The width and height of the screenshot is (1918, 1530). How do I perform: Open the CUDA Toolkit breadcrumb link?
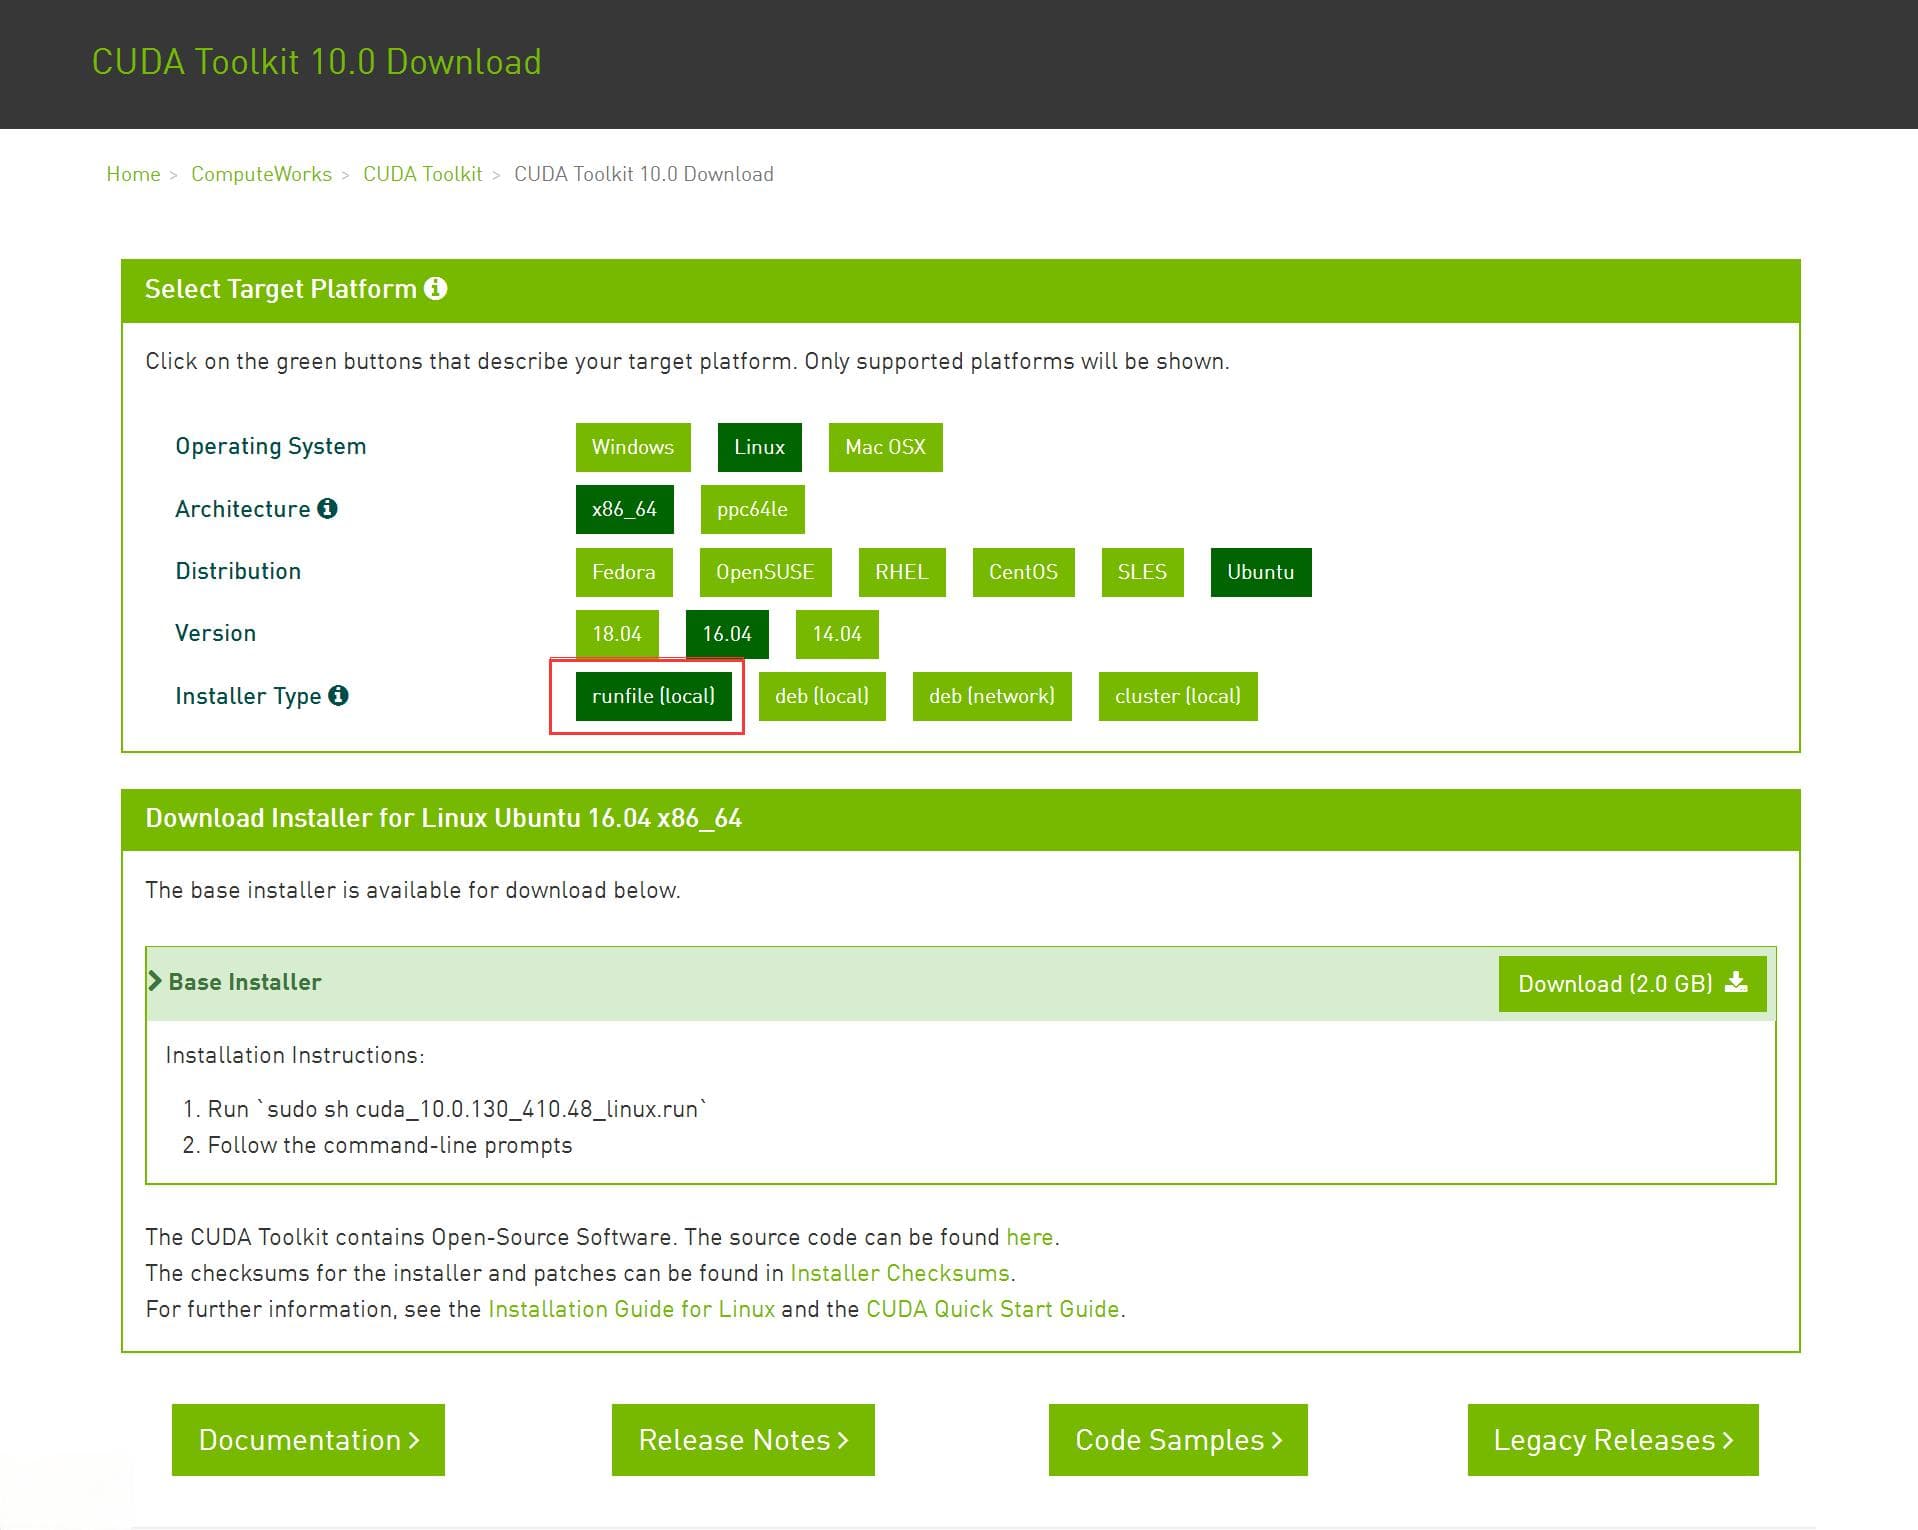coord(422,174)
